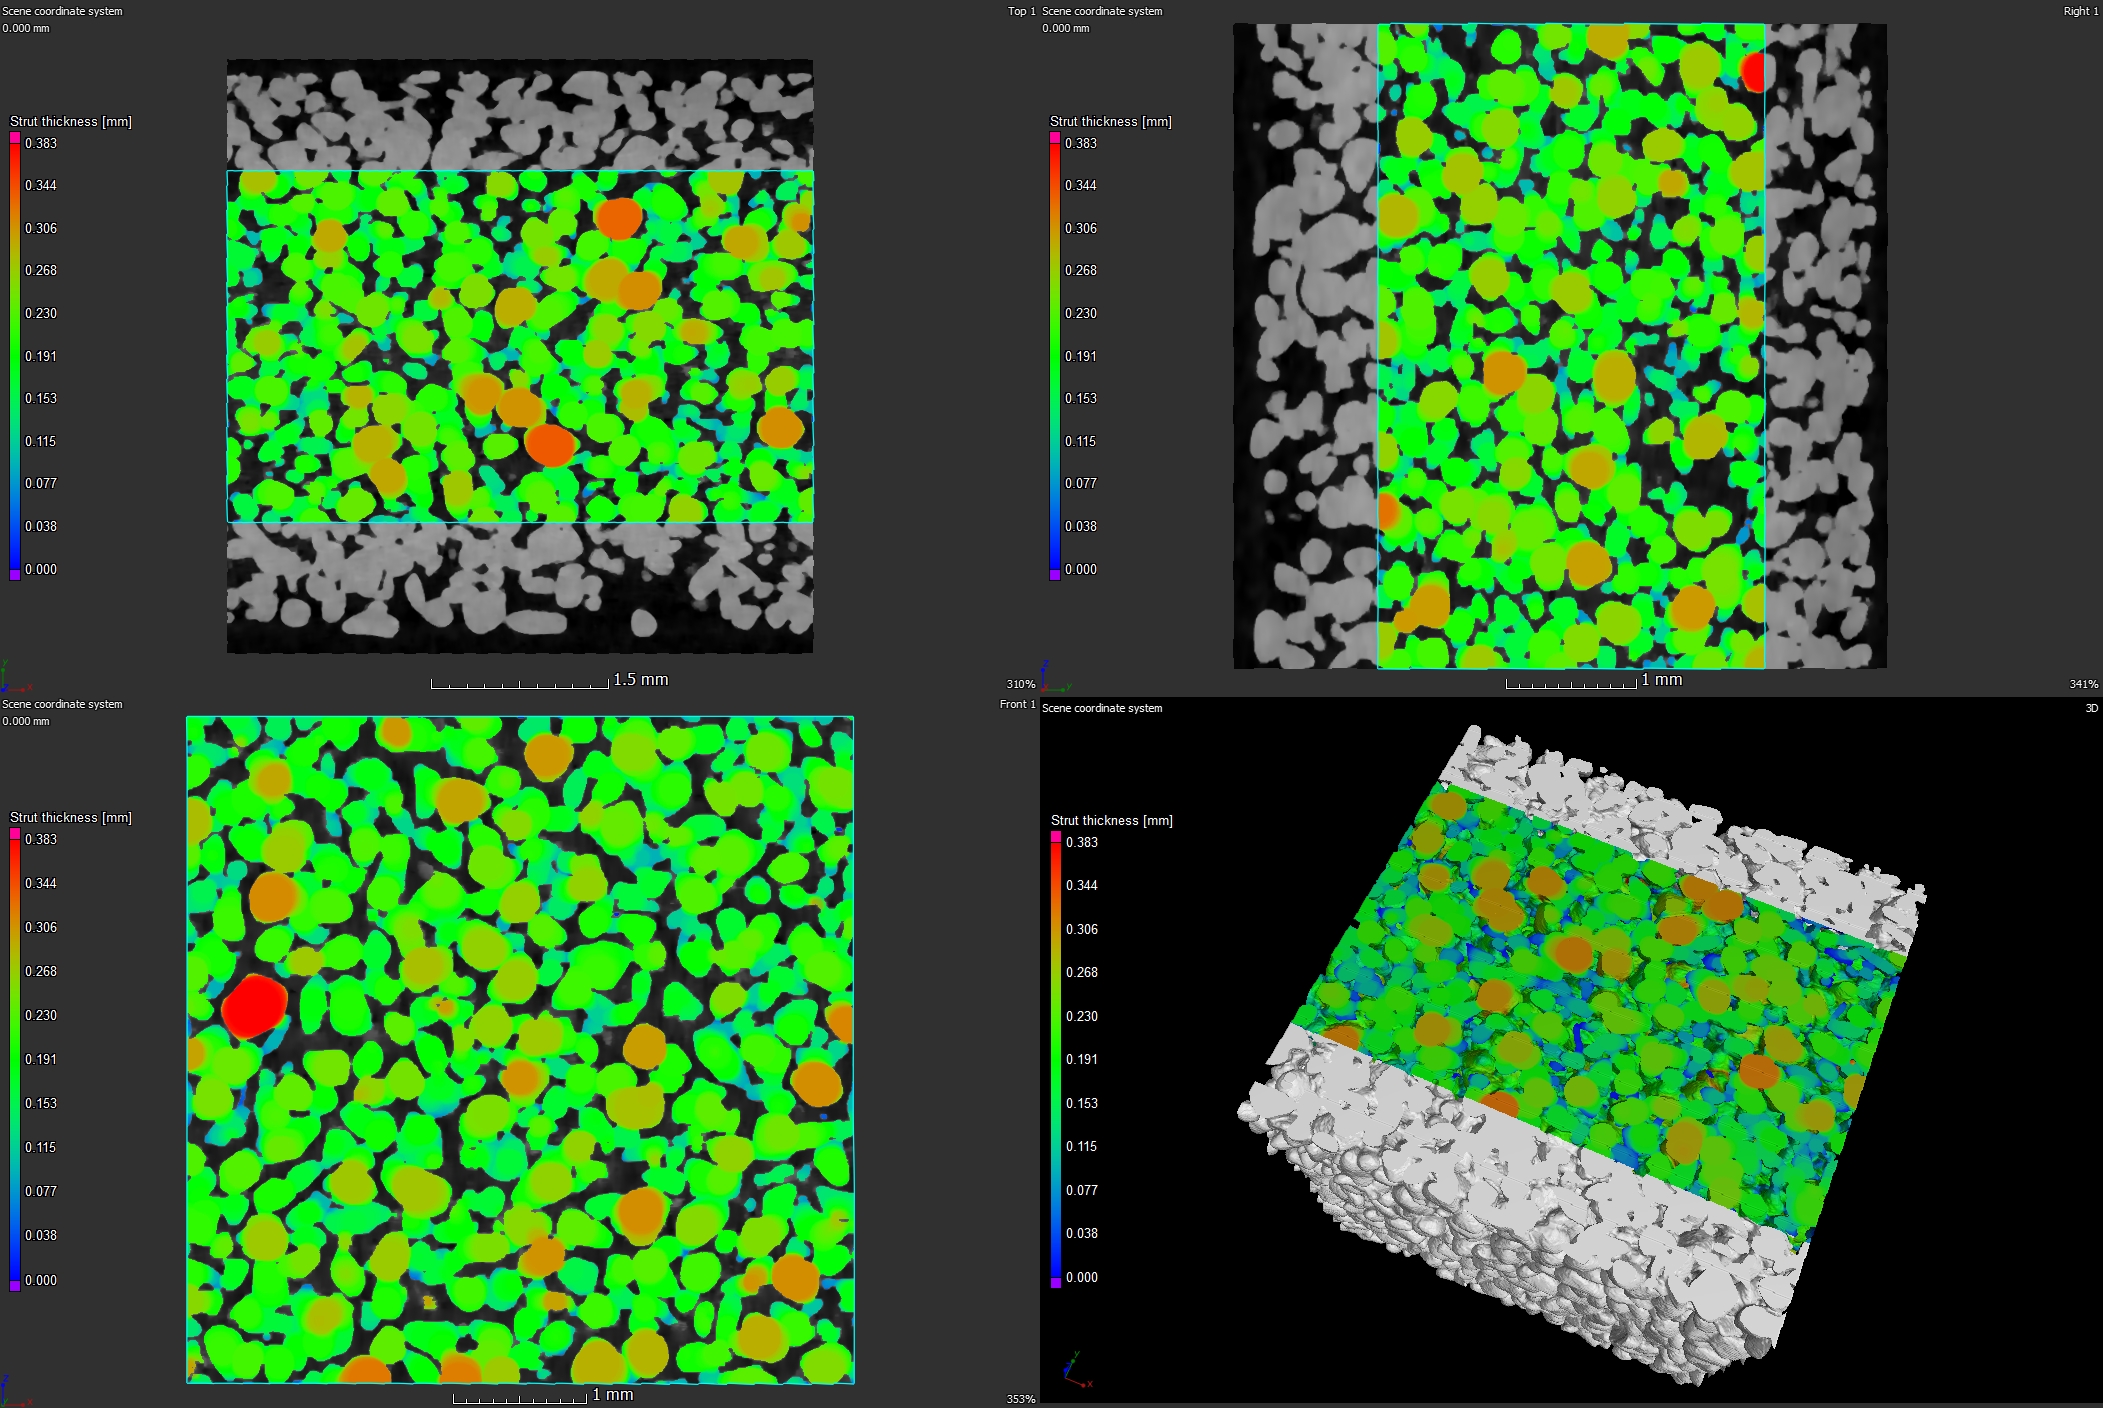Click the 0.383 maximum value in Front view legend
The image size is (2103, 1408).
(41, 839)
